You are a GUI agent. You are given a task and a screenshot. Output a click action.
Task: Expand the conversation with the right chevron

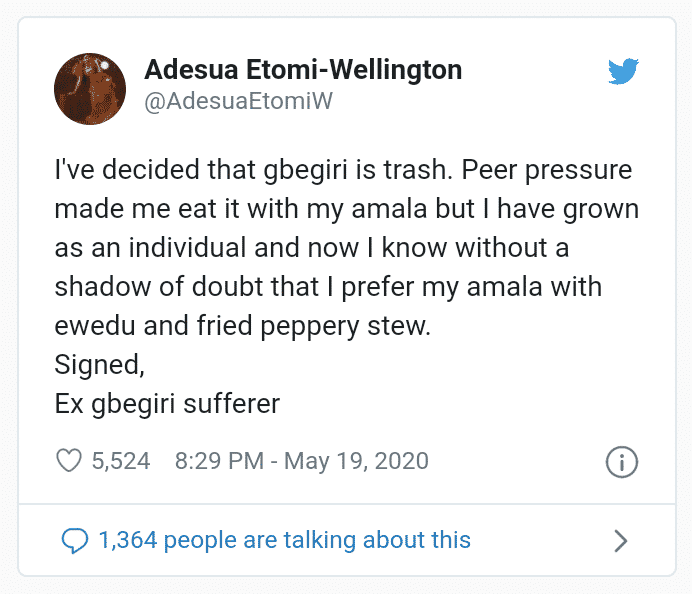[620, 541]
